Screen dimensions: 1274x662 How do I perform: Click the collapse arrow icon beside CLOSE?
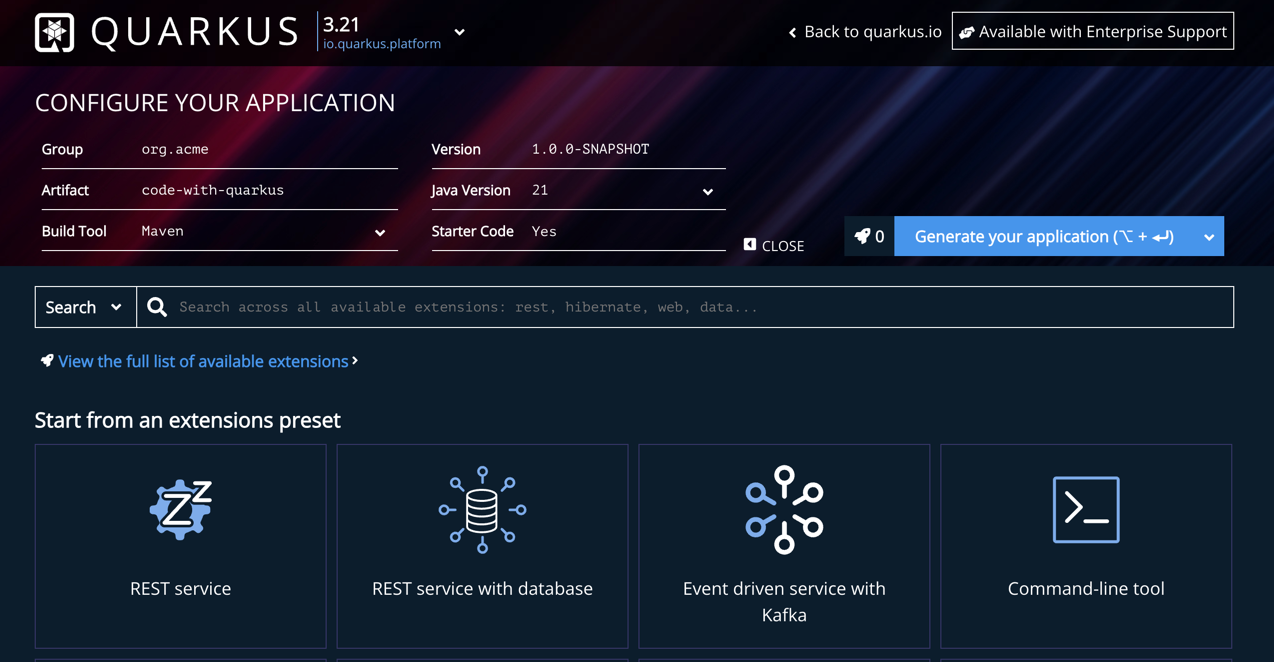click(x=750, y=244)
